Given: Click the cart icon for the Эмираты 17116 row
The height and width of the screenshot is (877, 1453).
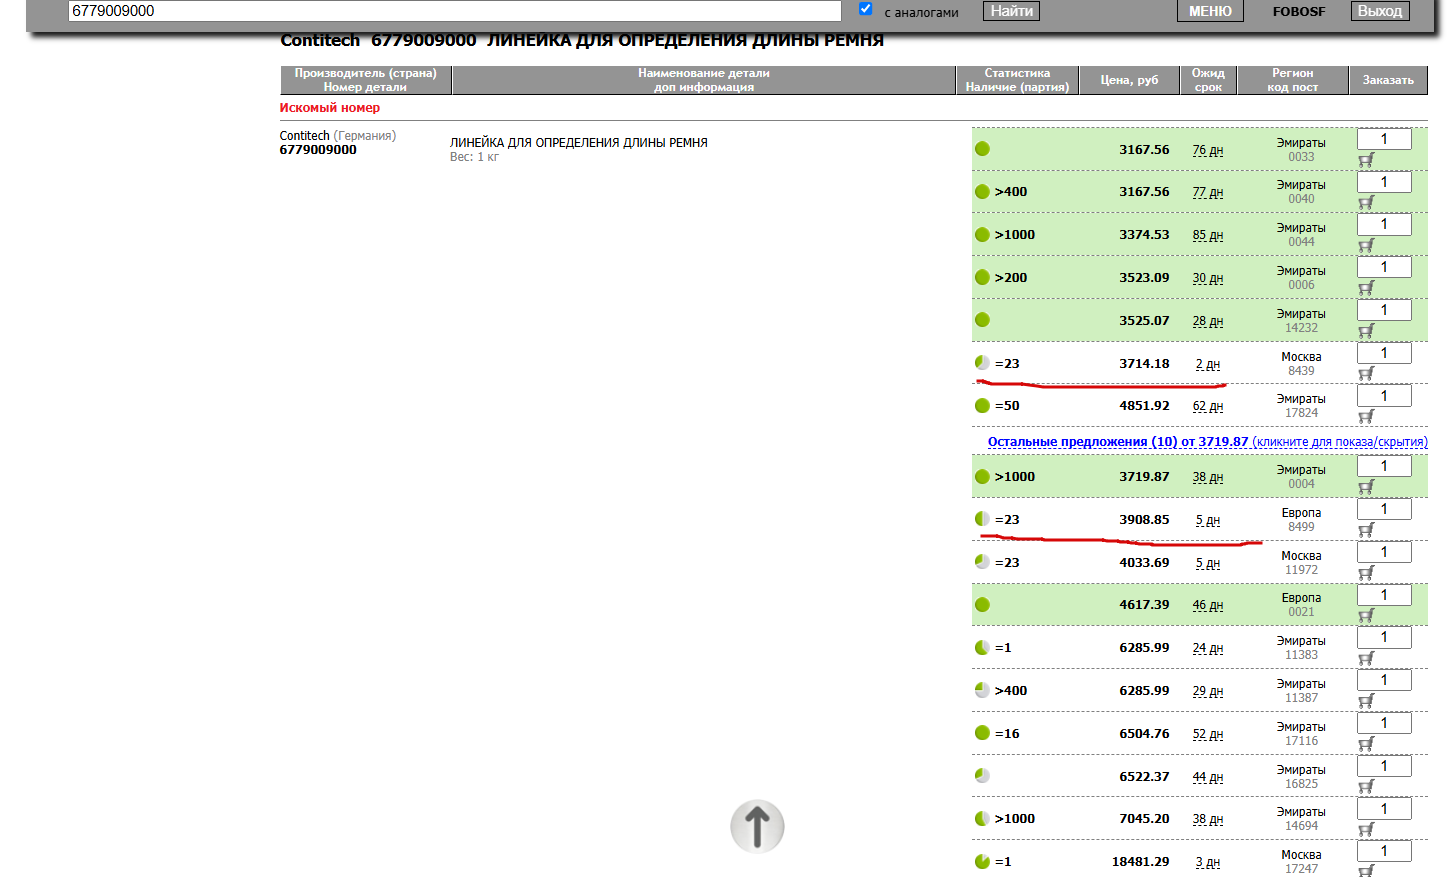Looking at the screenshot, I should (1366, 744).
